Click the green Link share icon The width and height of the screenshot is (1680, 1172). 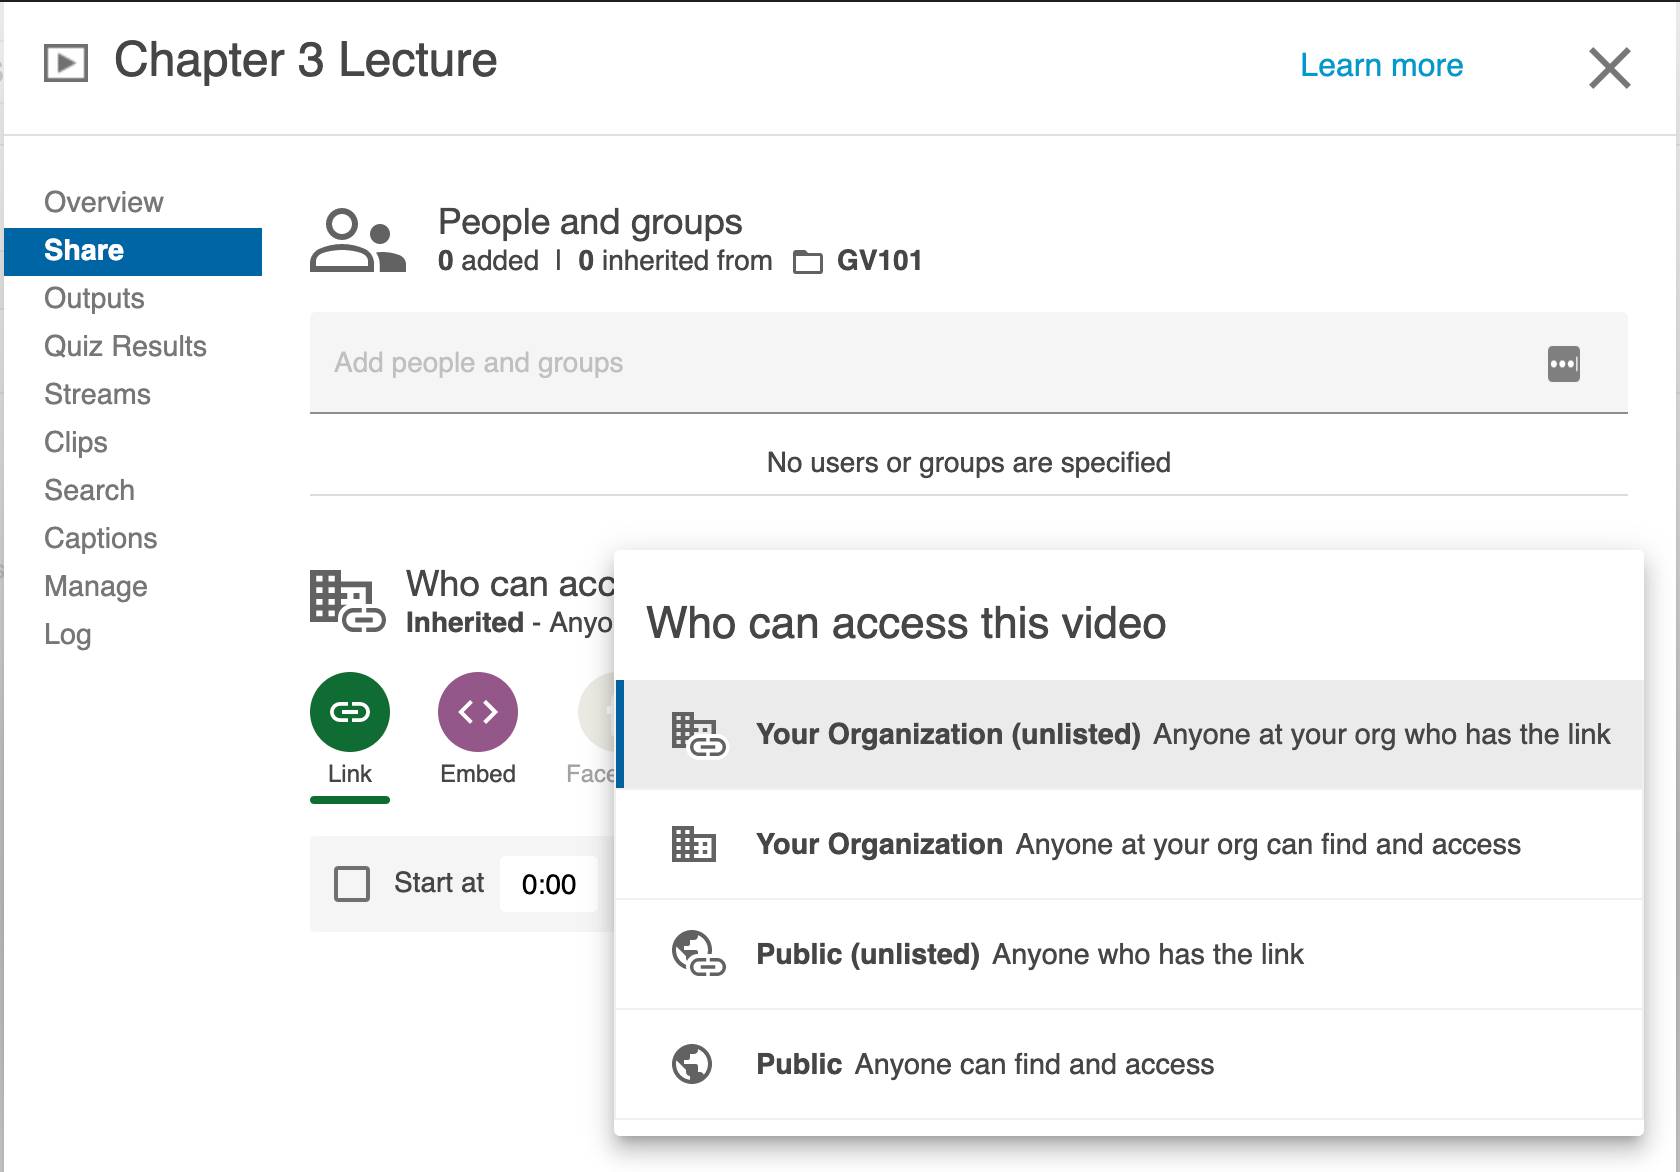pos(349,712)
